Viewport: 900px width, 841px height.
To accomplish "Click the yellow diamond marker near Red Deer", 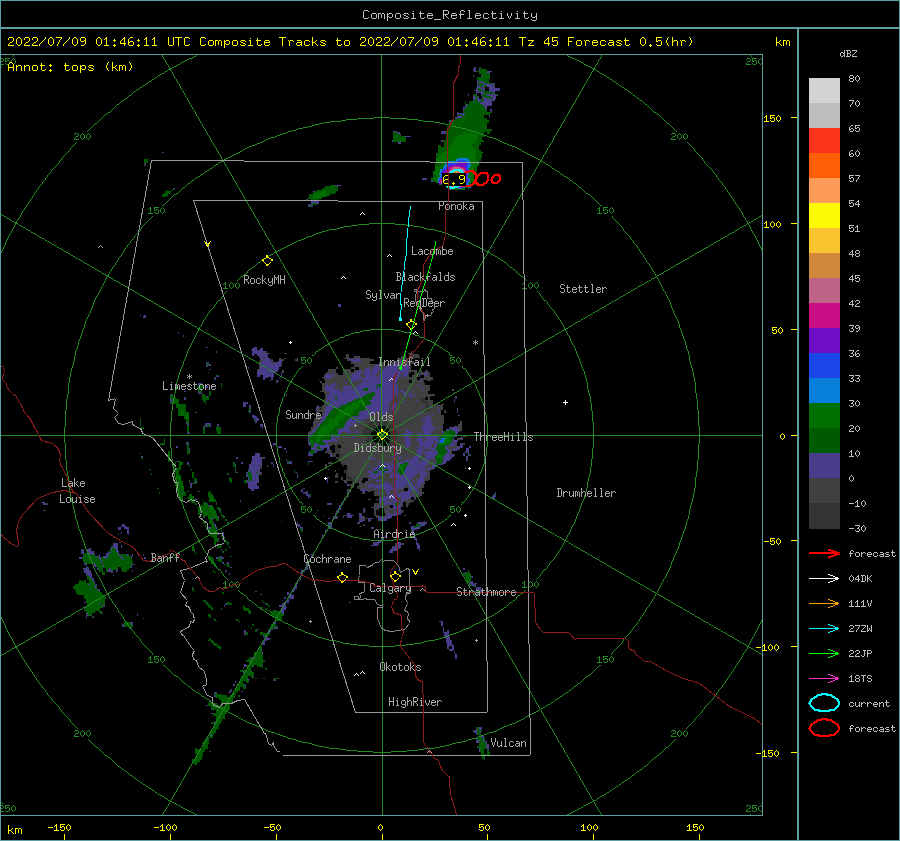I will 410,325.
